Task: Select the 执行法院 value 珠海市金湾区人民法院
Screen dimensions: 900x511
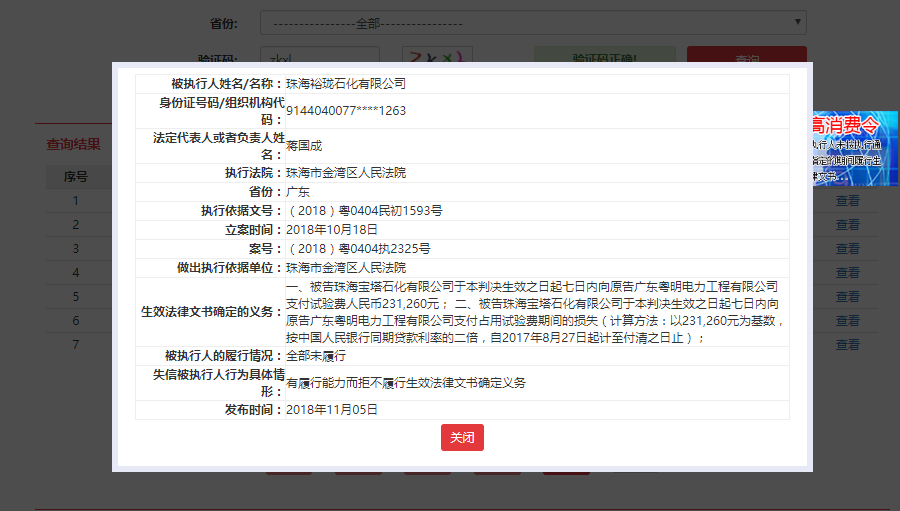Action: (346, 173)
